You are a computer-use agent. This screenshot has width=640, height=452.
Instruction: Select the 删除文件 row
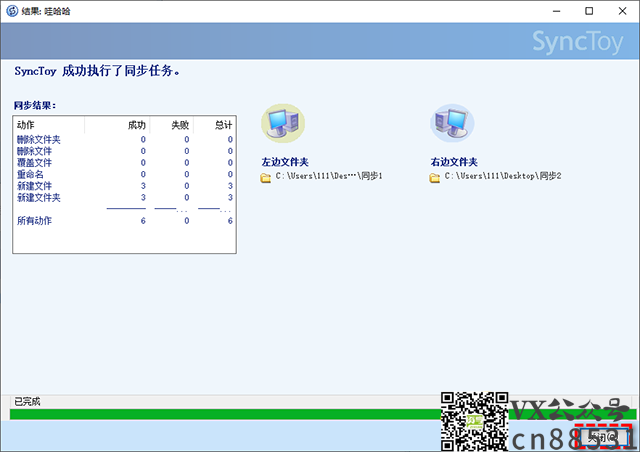pyautogui.click(x=124, y=151)
